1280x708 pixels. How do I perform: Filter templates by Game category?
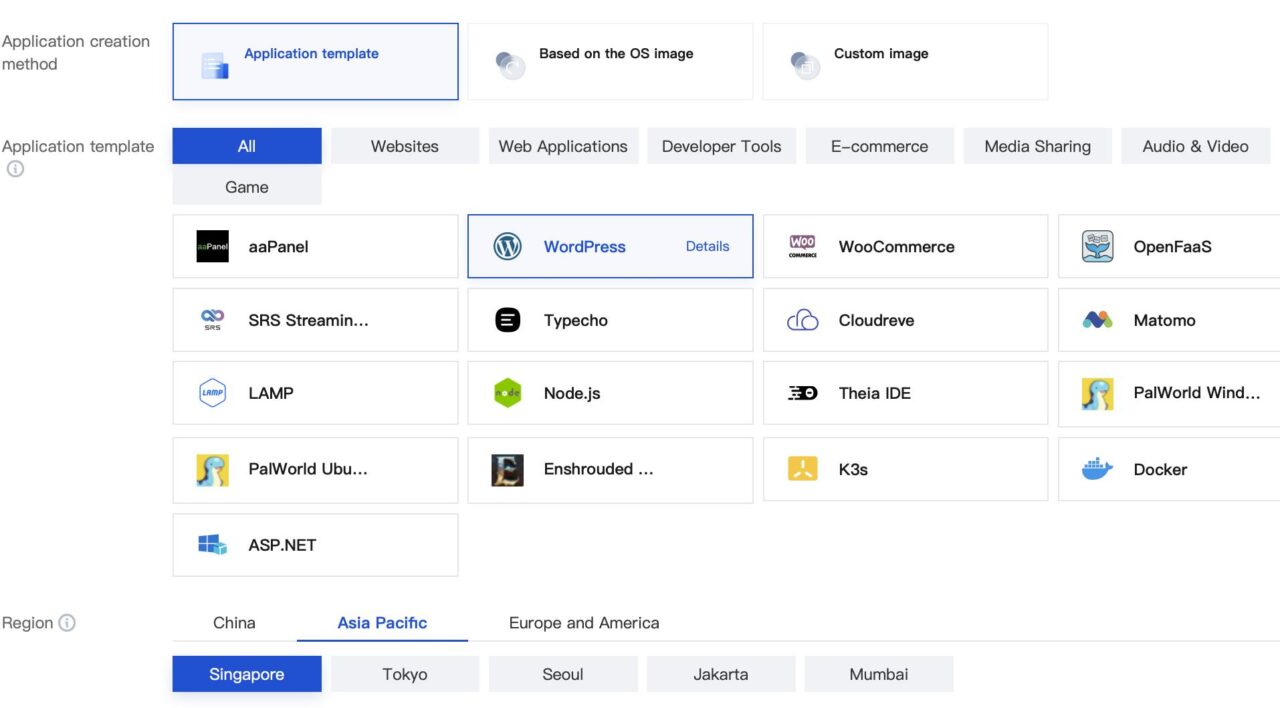click(247, 187)
